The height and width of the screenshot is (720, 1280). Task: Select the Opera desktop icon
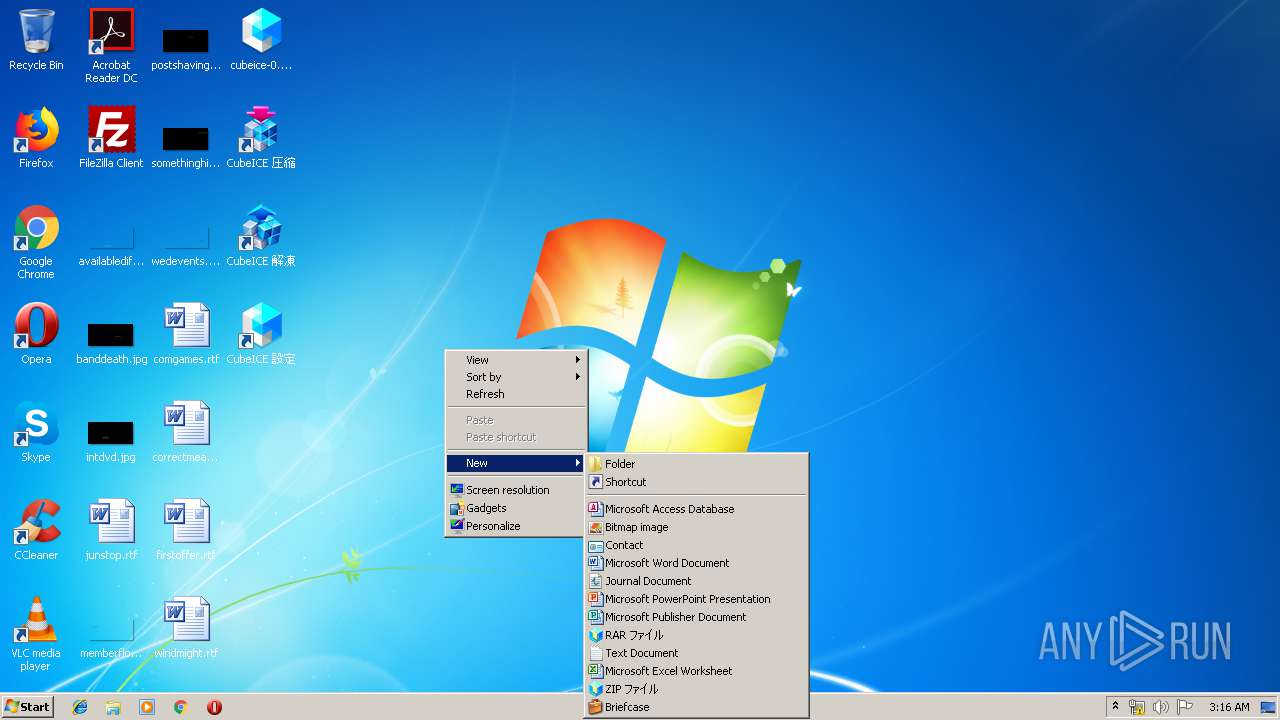coord(36,334)
